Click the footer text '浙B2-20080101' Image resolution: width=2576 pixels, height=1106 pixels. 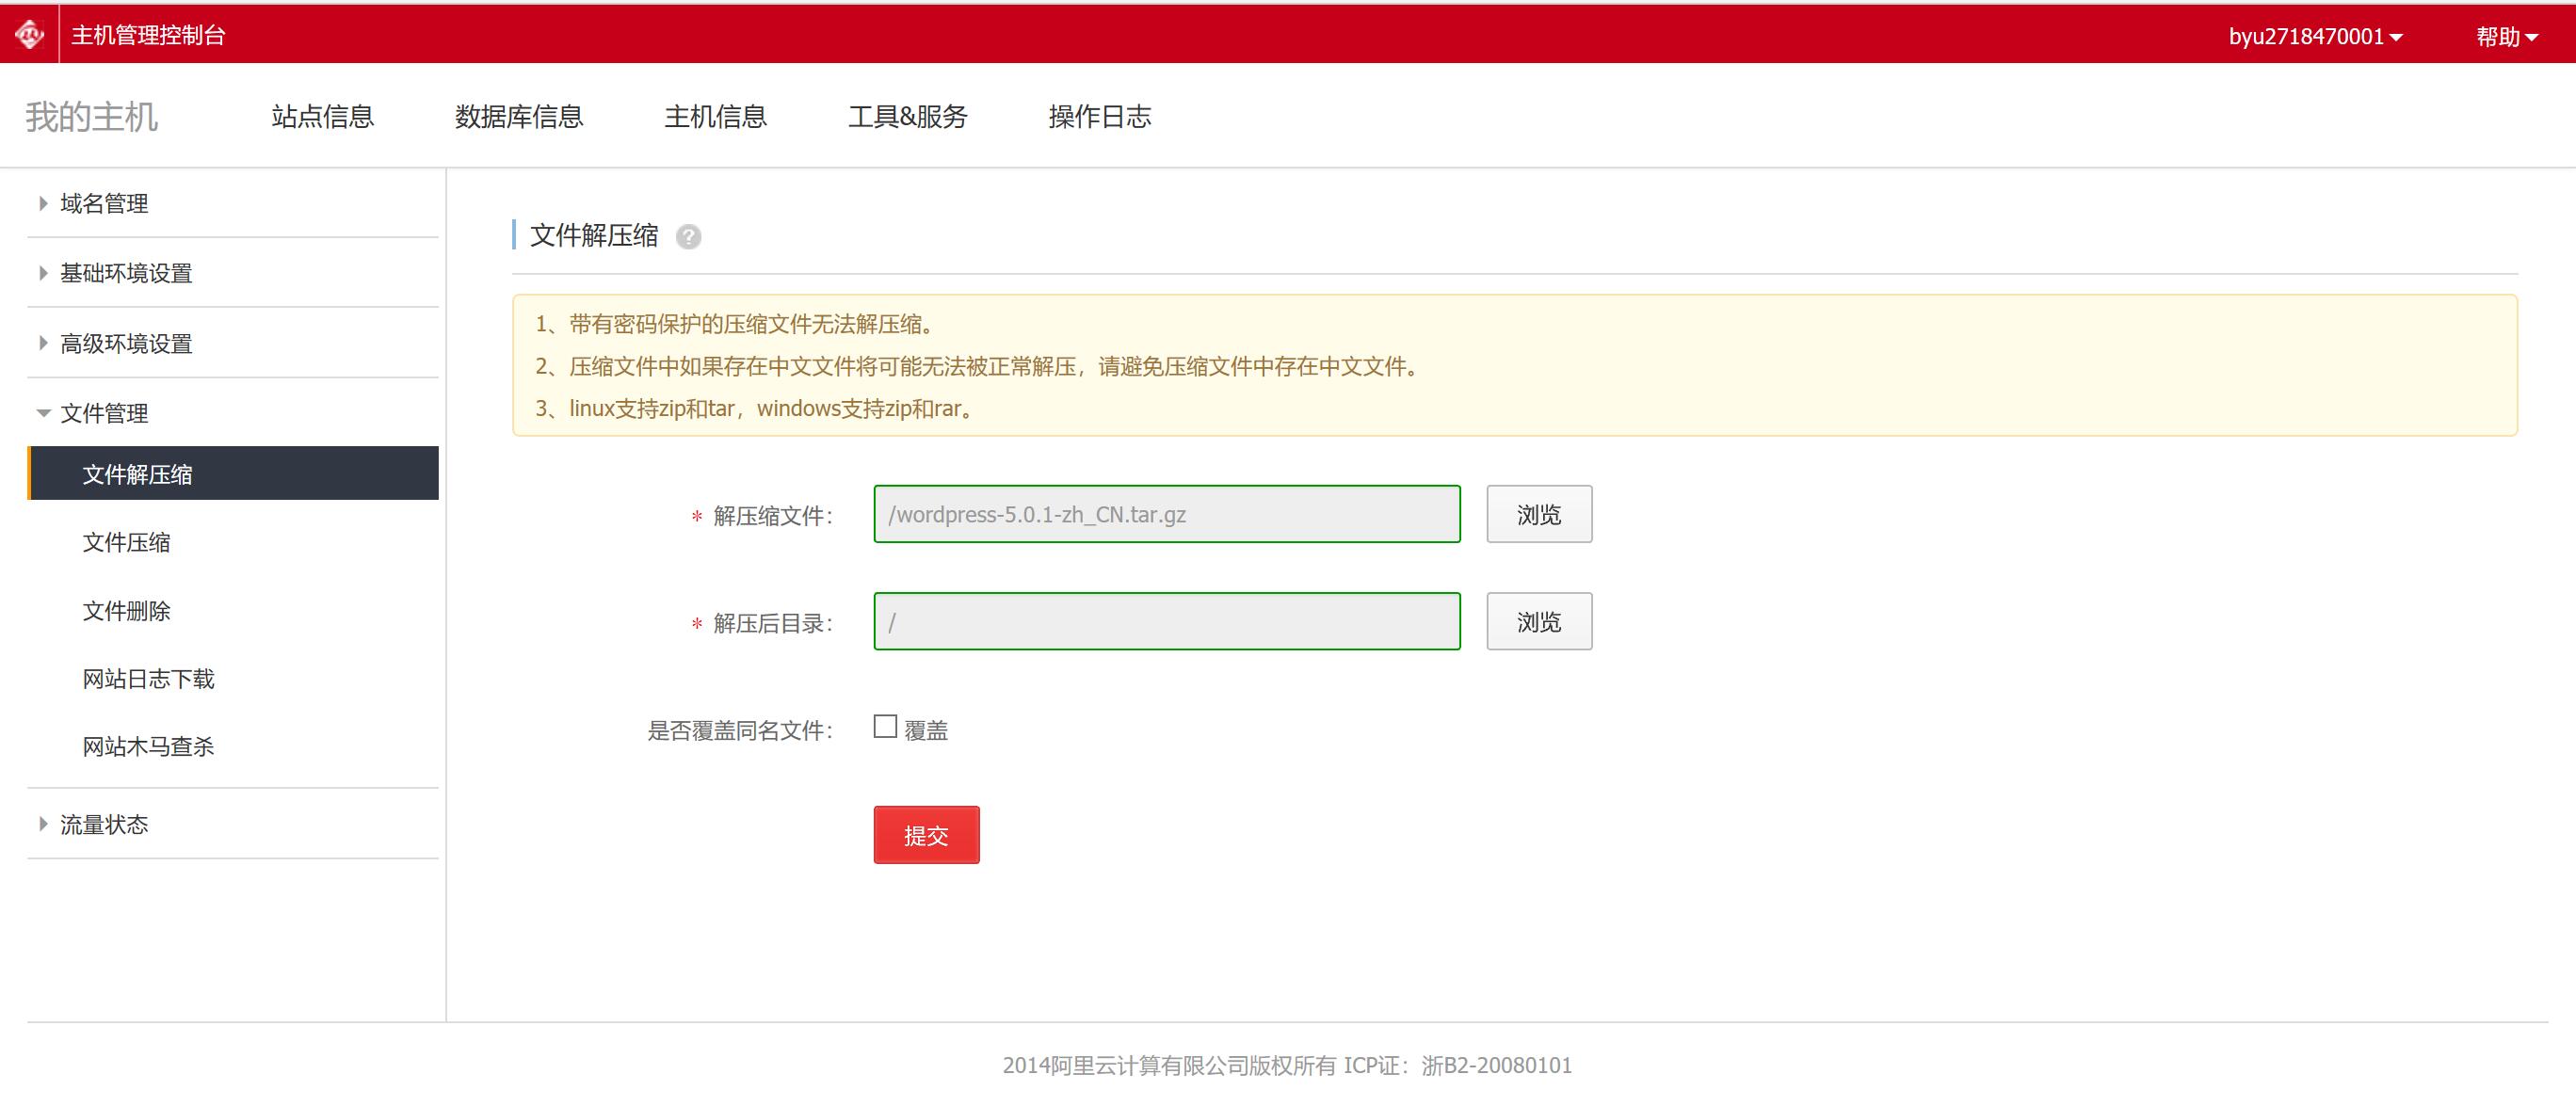[1497, 1065]
